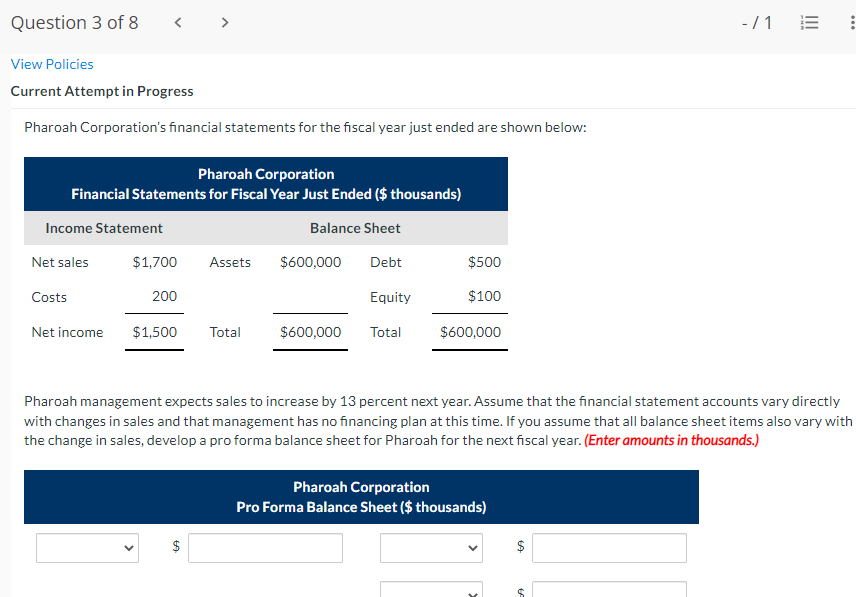The image size is (856, 597).
Task: Go to the previous question arrow
Action: (x=177, y=22)
